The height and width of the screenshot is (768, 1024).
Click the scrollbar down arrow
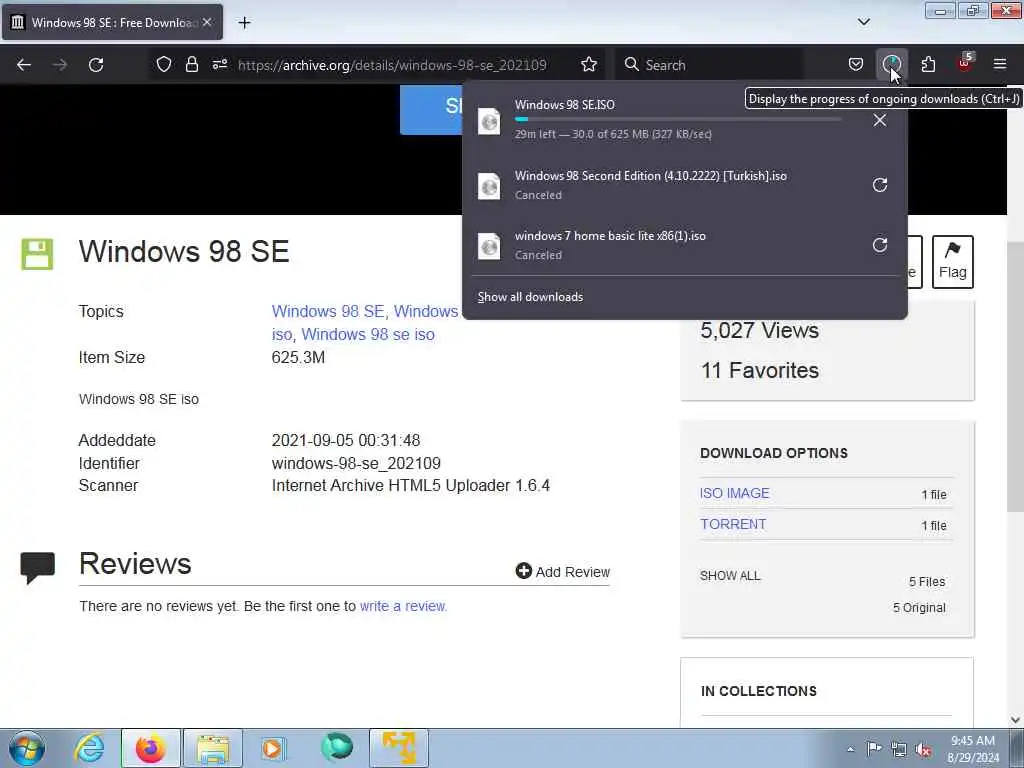pos(1015,720)
